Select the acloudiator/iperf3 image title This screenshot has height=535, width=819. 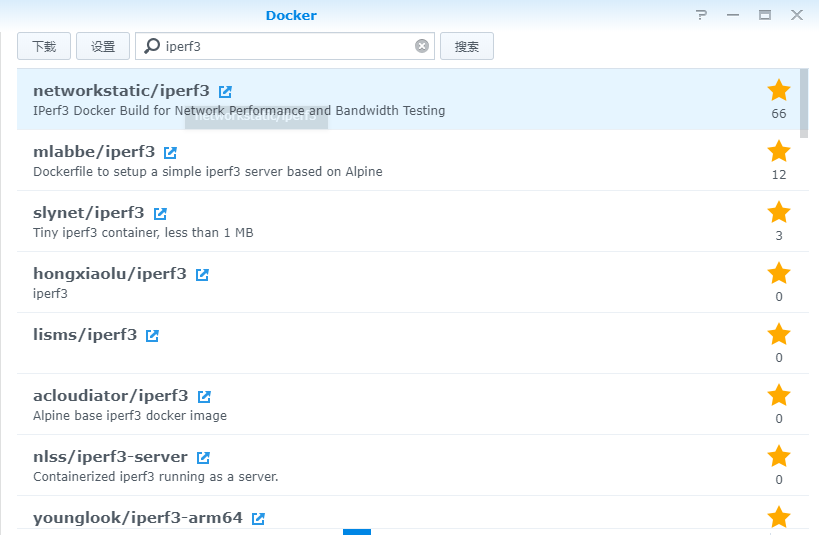110,396
